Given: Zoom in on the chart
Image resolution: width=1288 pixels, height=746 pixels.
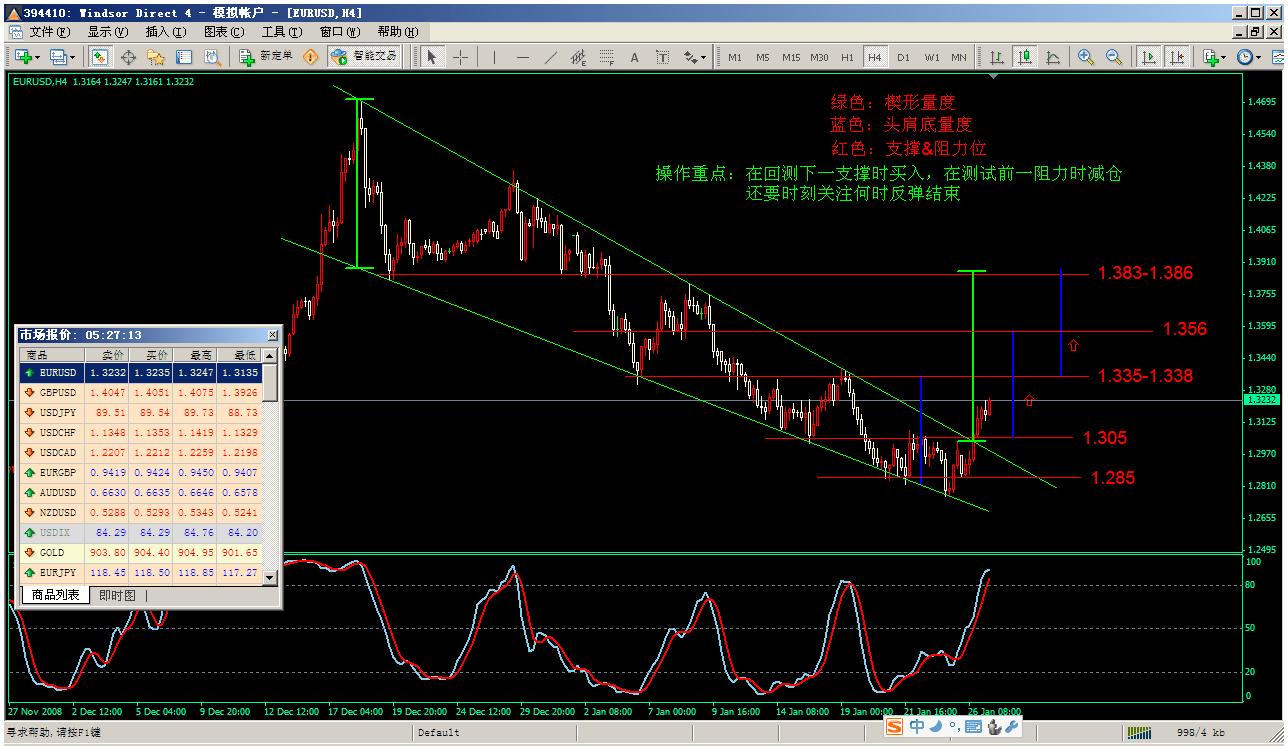Looking at the screenshot, I should coord(1086,57).
